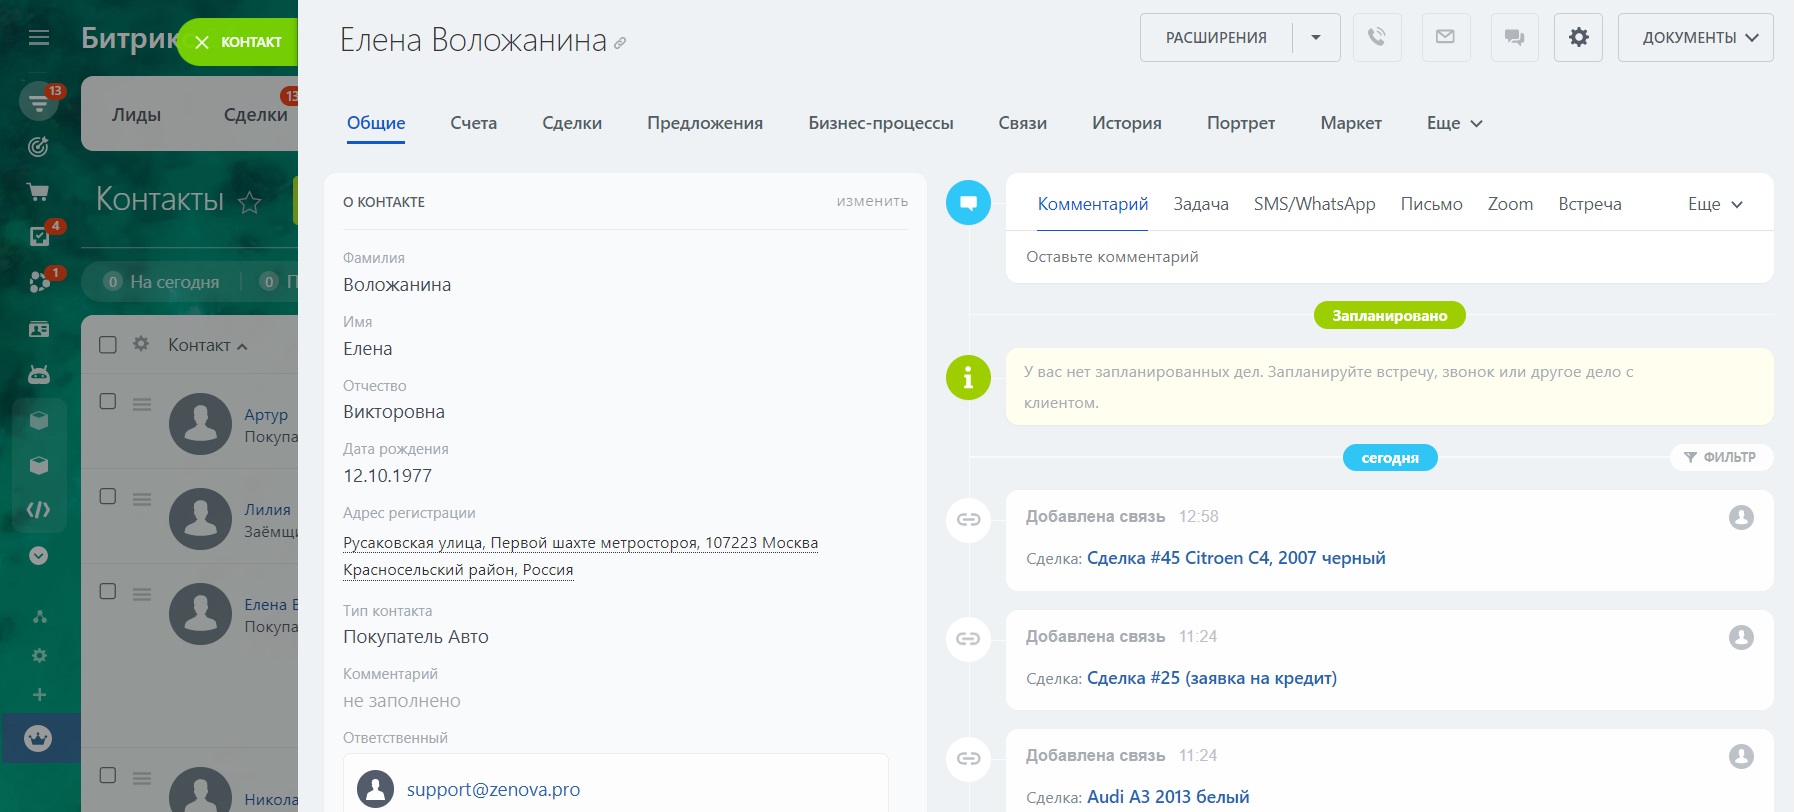Viewport: 1794px width, 812px height.
Task: Close the contact slider with КОНТАКТ button
Action: tap(238, 42)
